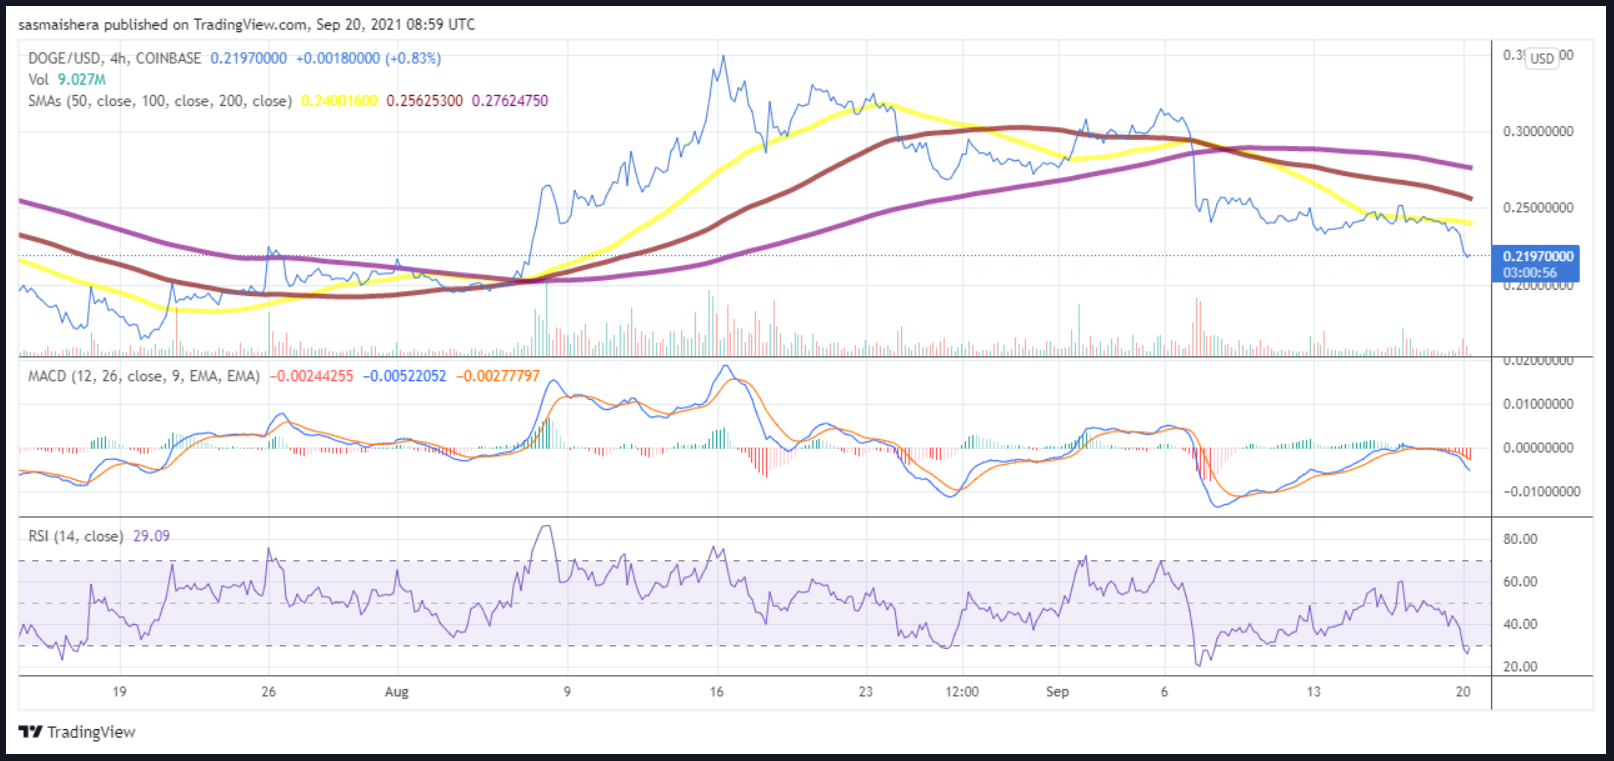Screen dimensions: 1614x761
Task: Click the +0.00180000 price change value
Action: tap(337, 58)
